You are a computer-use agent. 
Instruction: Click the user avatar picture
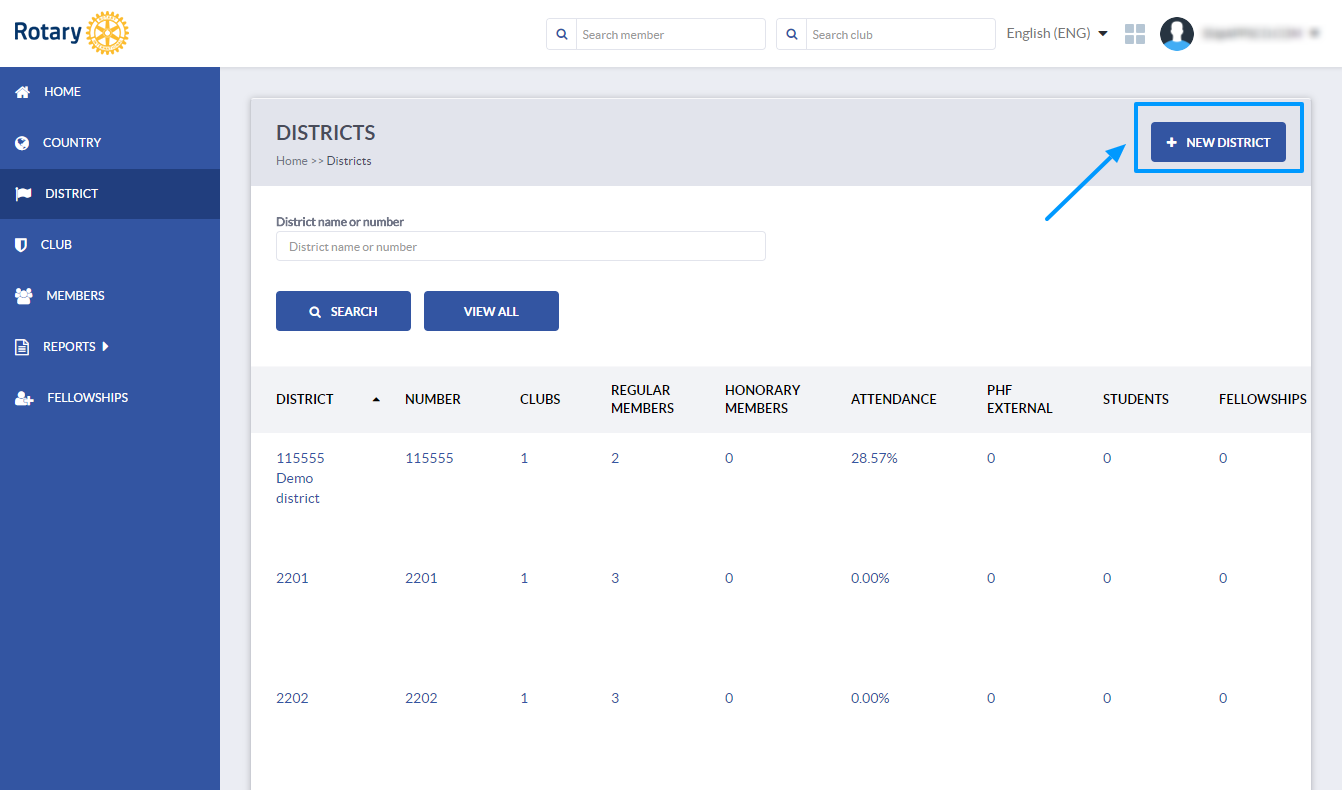tap(1177, 33)
